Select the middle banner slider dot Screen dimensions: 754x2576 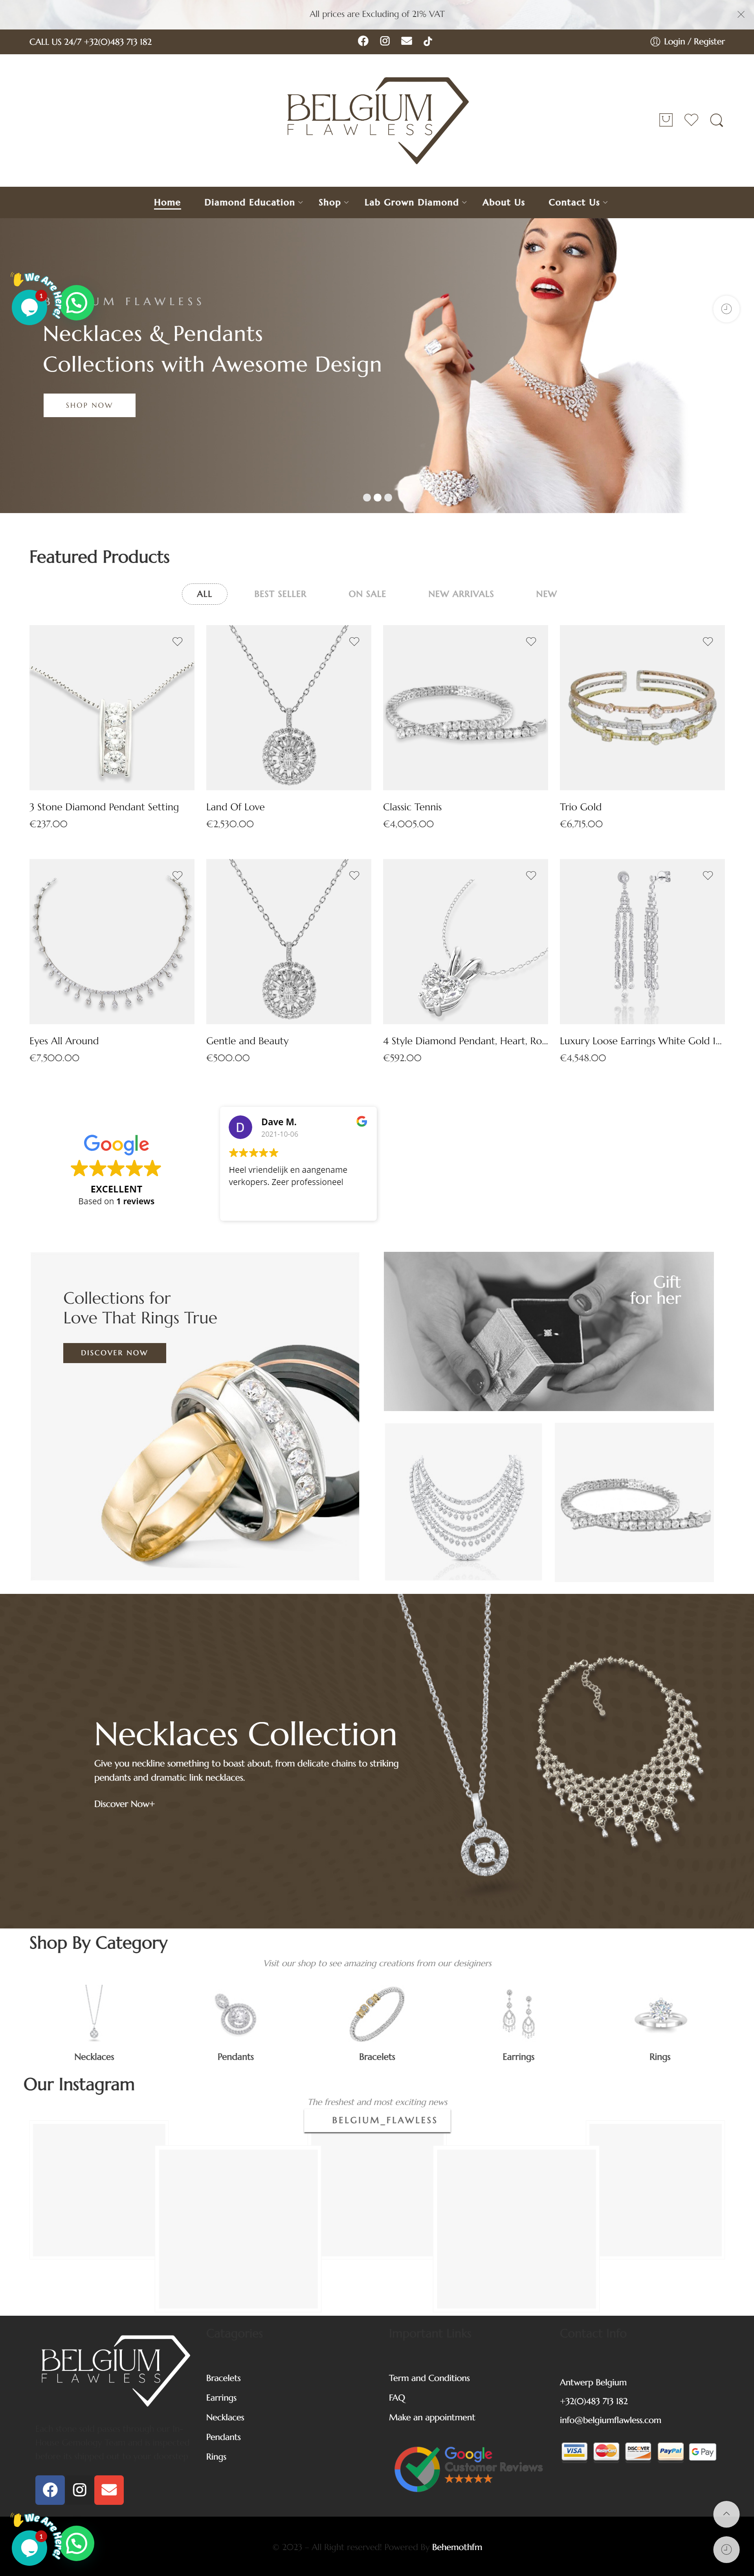(377, 497)
